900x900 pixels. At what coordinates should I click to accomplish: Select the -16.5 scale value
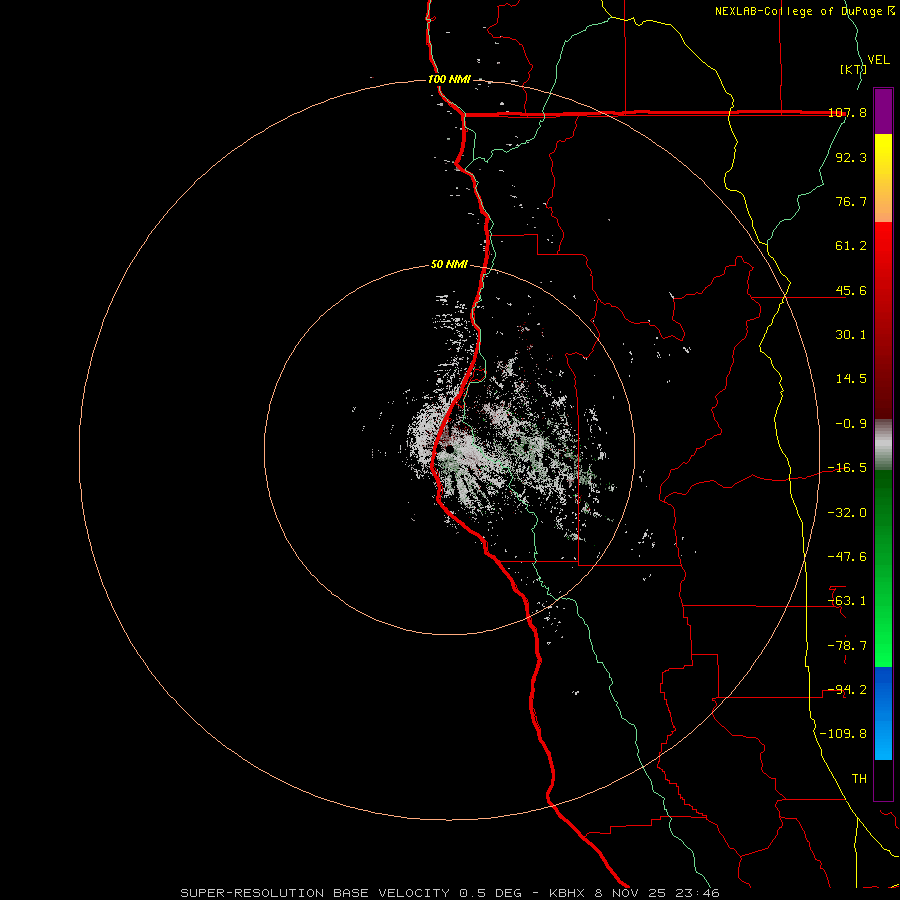click(x=847, y=468)
